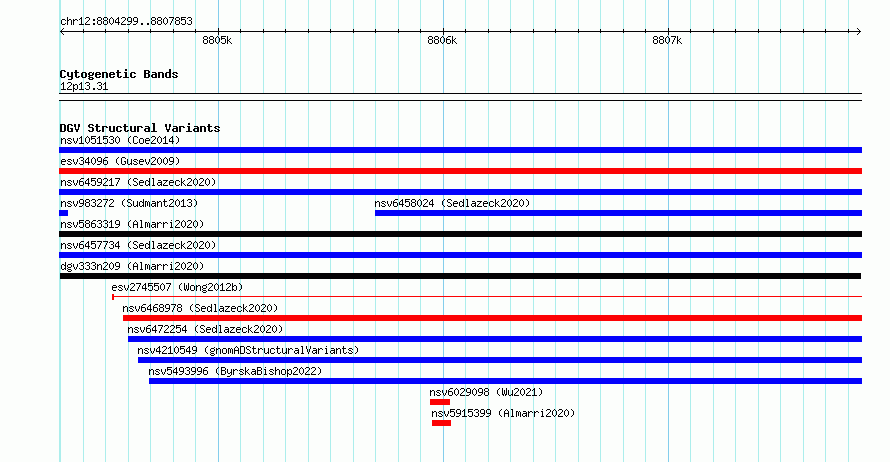
Task: Select the blue nsv4210549 variant bar
Action: coord(499,360)
